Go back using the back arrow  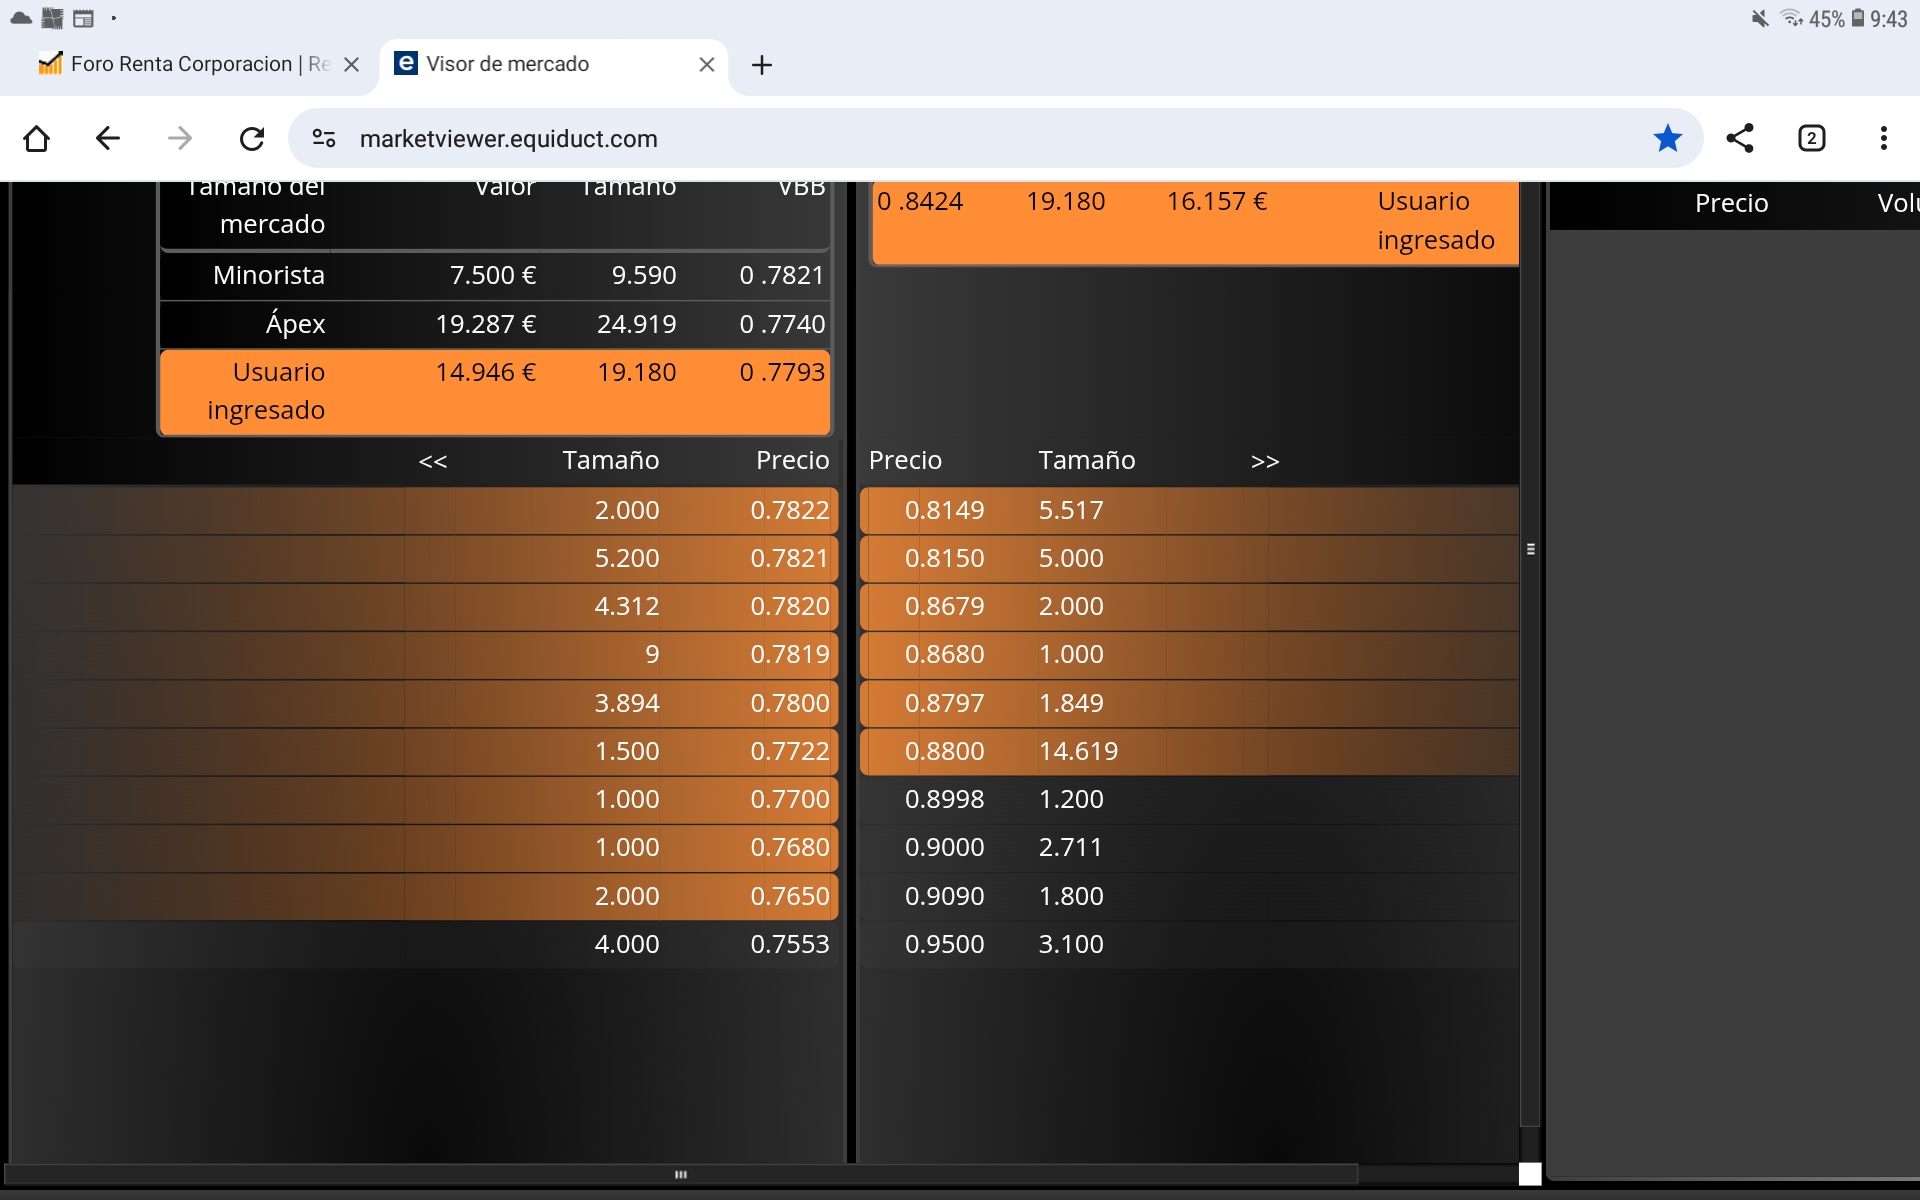108,138
